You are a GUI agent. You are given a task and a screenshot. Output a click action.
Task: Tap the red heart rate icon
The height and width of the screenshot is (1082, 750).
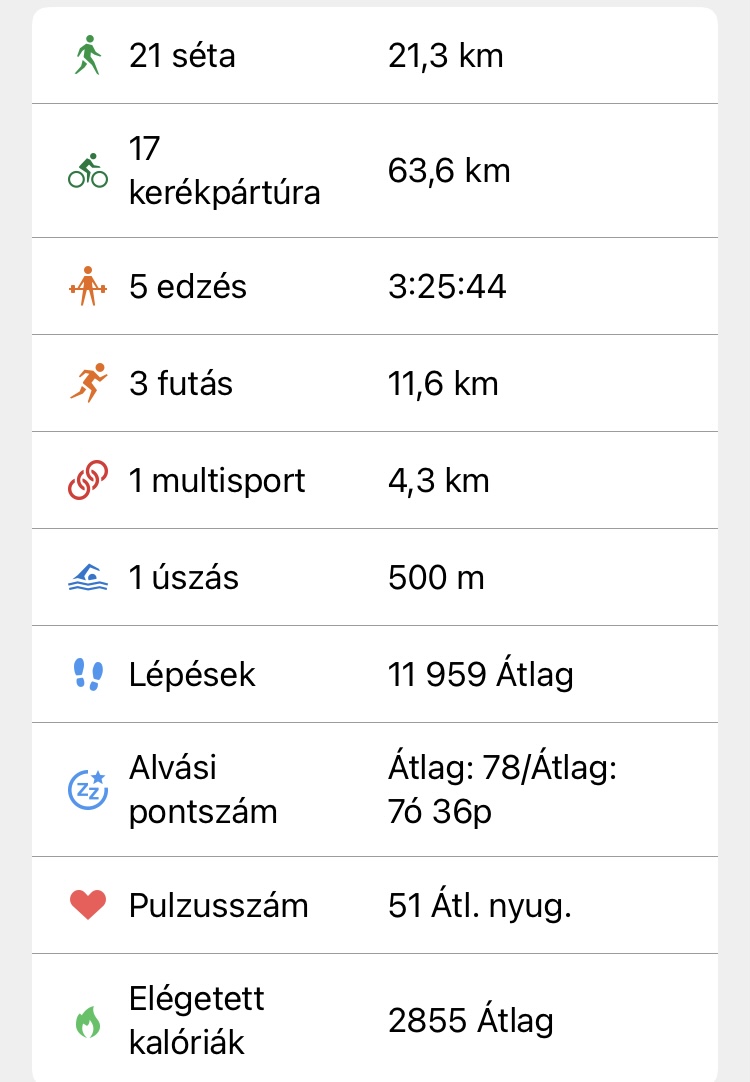(x=88, y=905)
